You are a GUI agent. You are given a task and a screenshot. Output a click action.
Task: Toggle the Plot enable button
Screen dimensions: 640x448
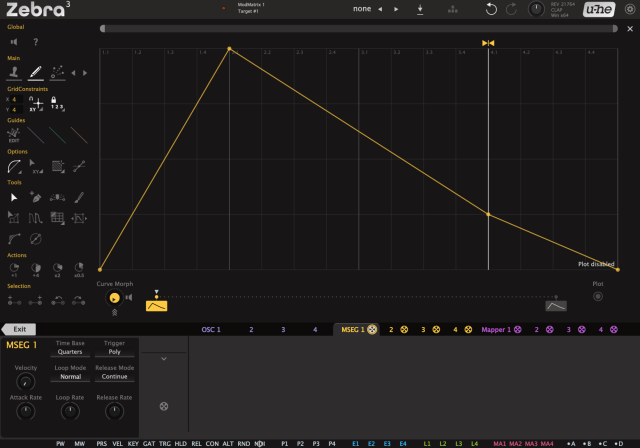(598, 297)
